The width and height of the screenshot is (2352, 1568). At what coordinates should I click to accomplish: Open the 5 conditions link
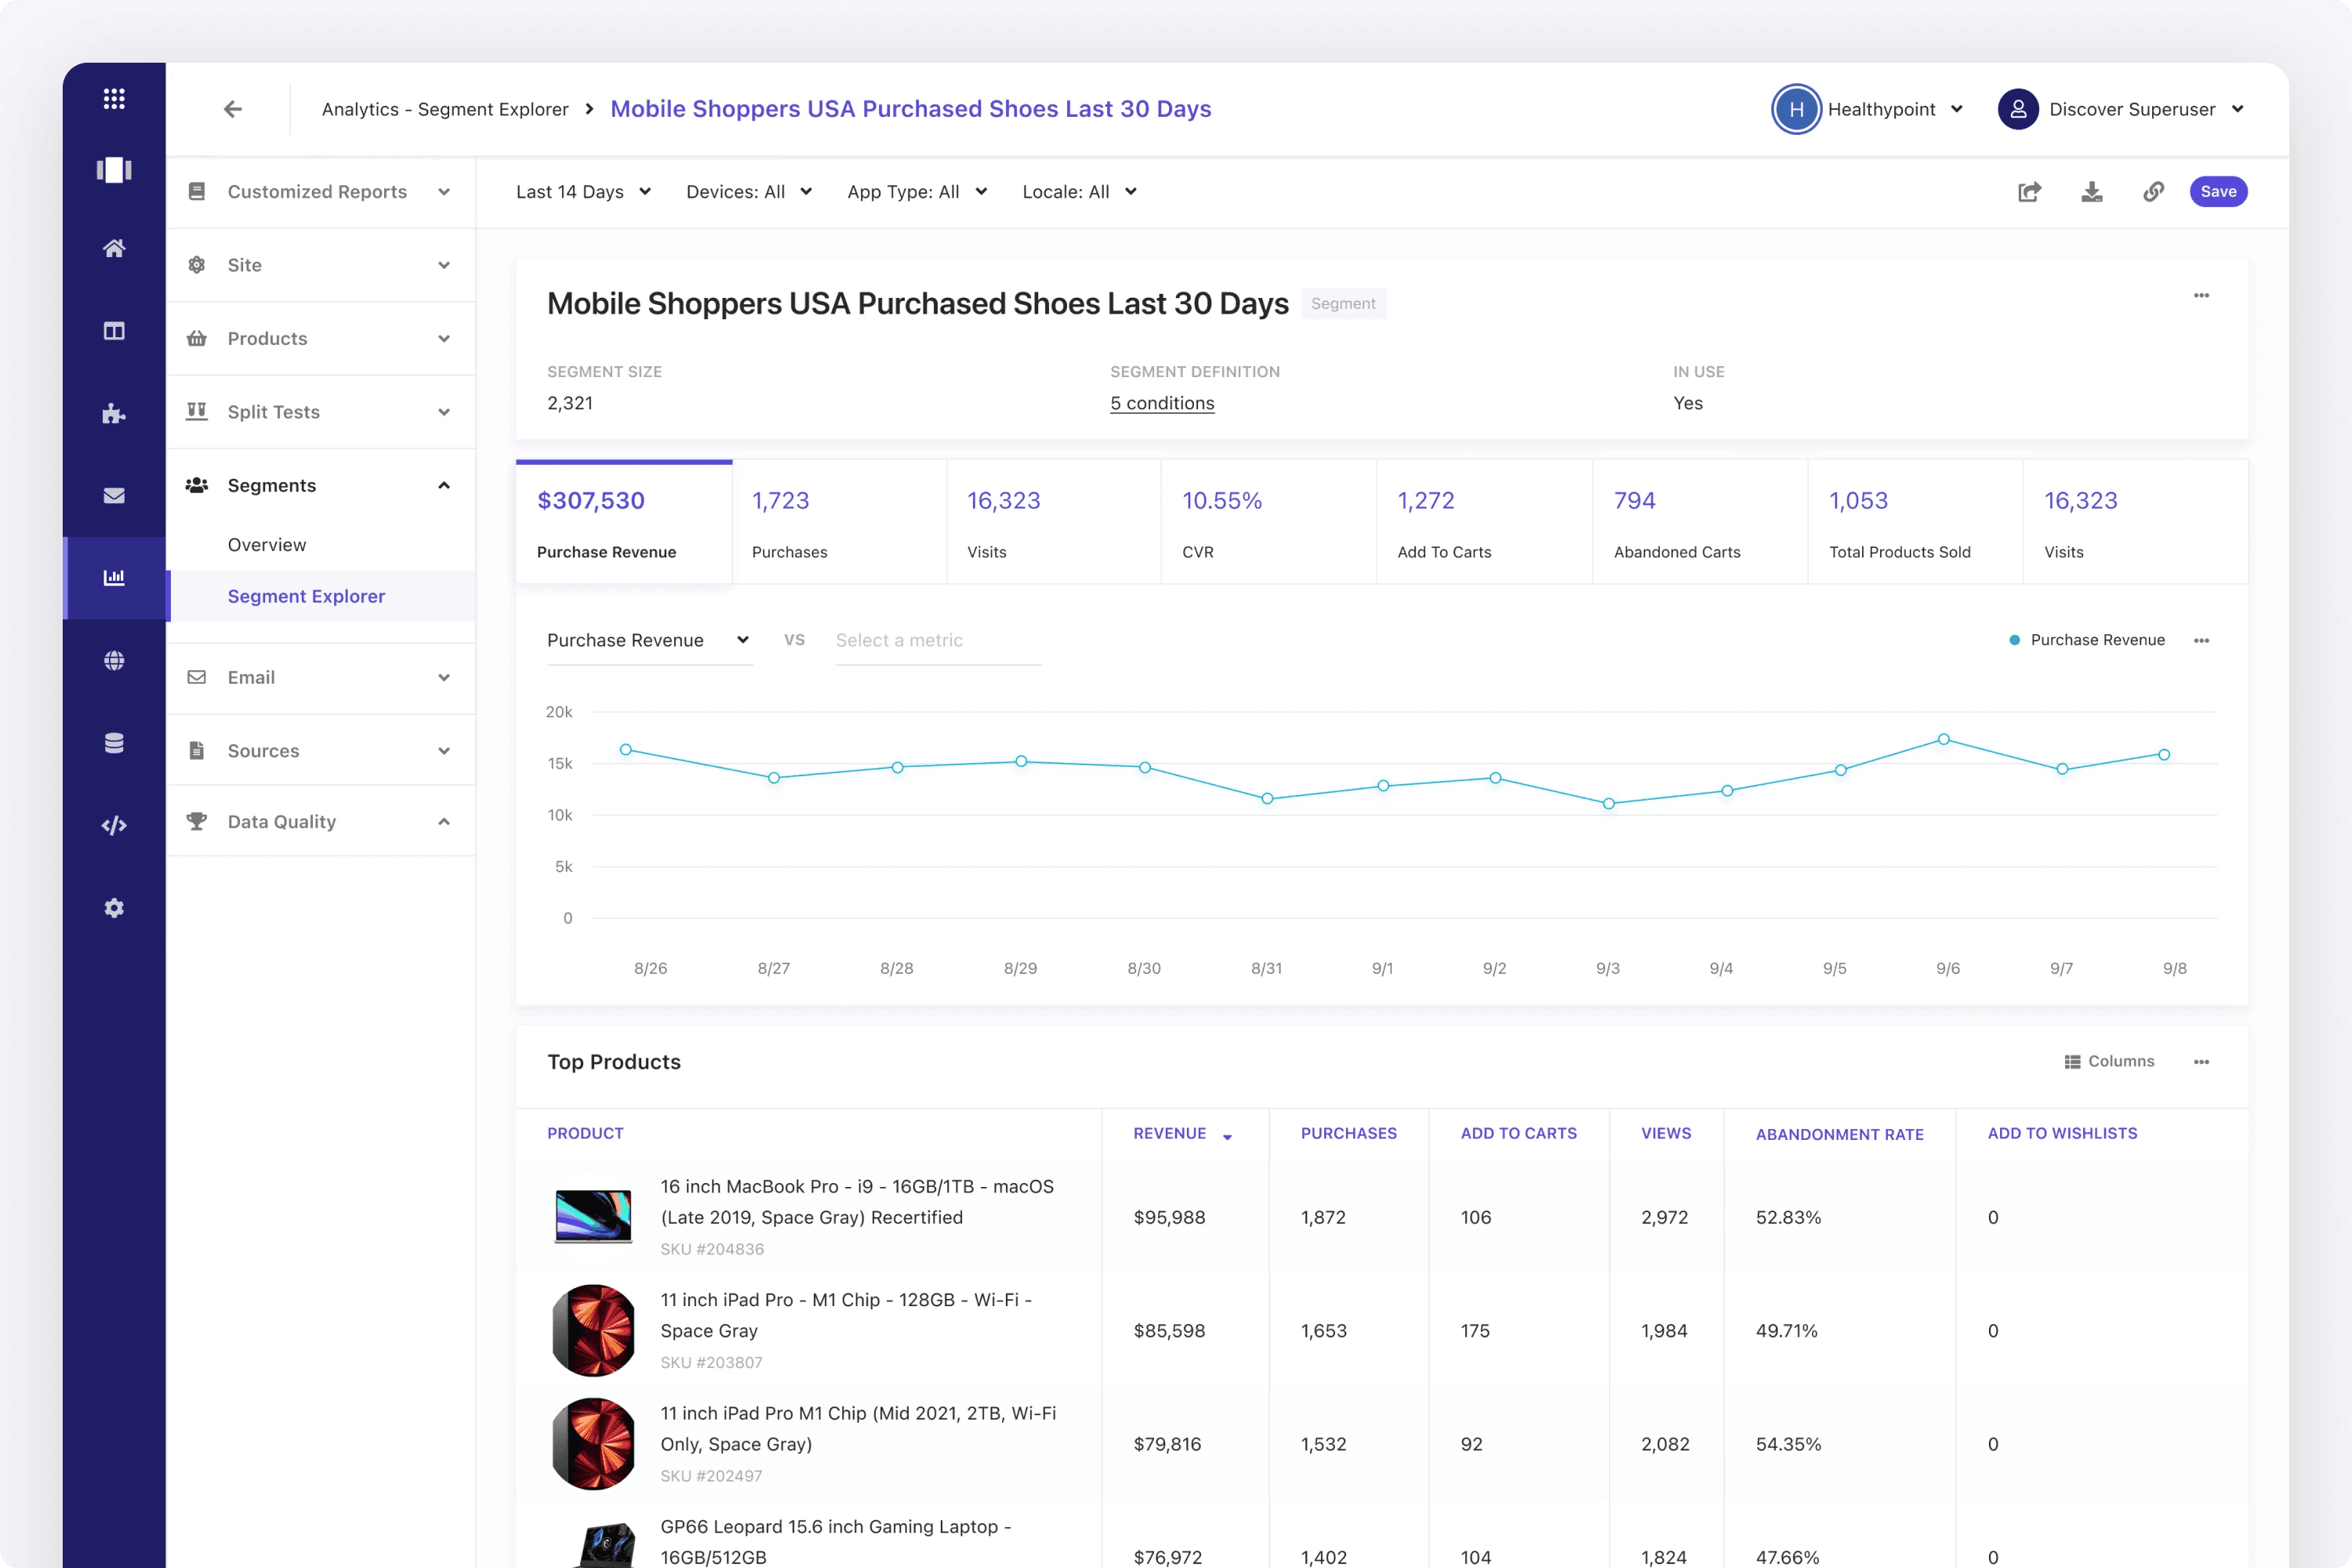pos(1162,403)
